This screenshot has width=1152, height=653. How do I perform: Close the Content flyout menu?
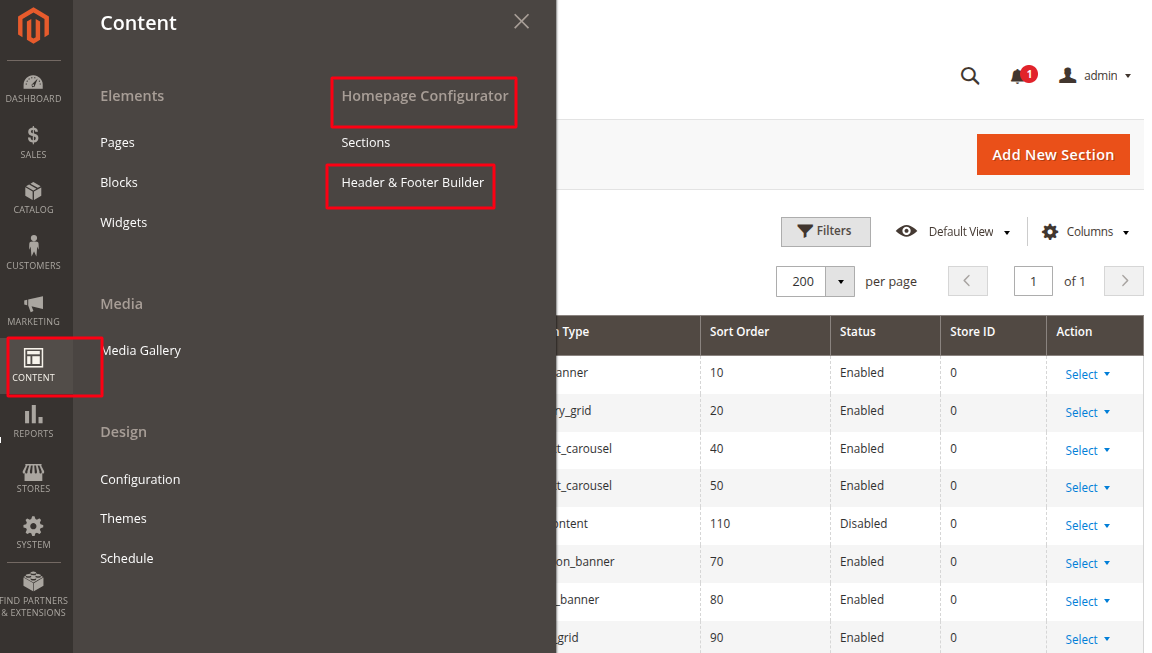coord(521,21)
